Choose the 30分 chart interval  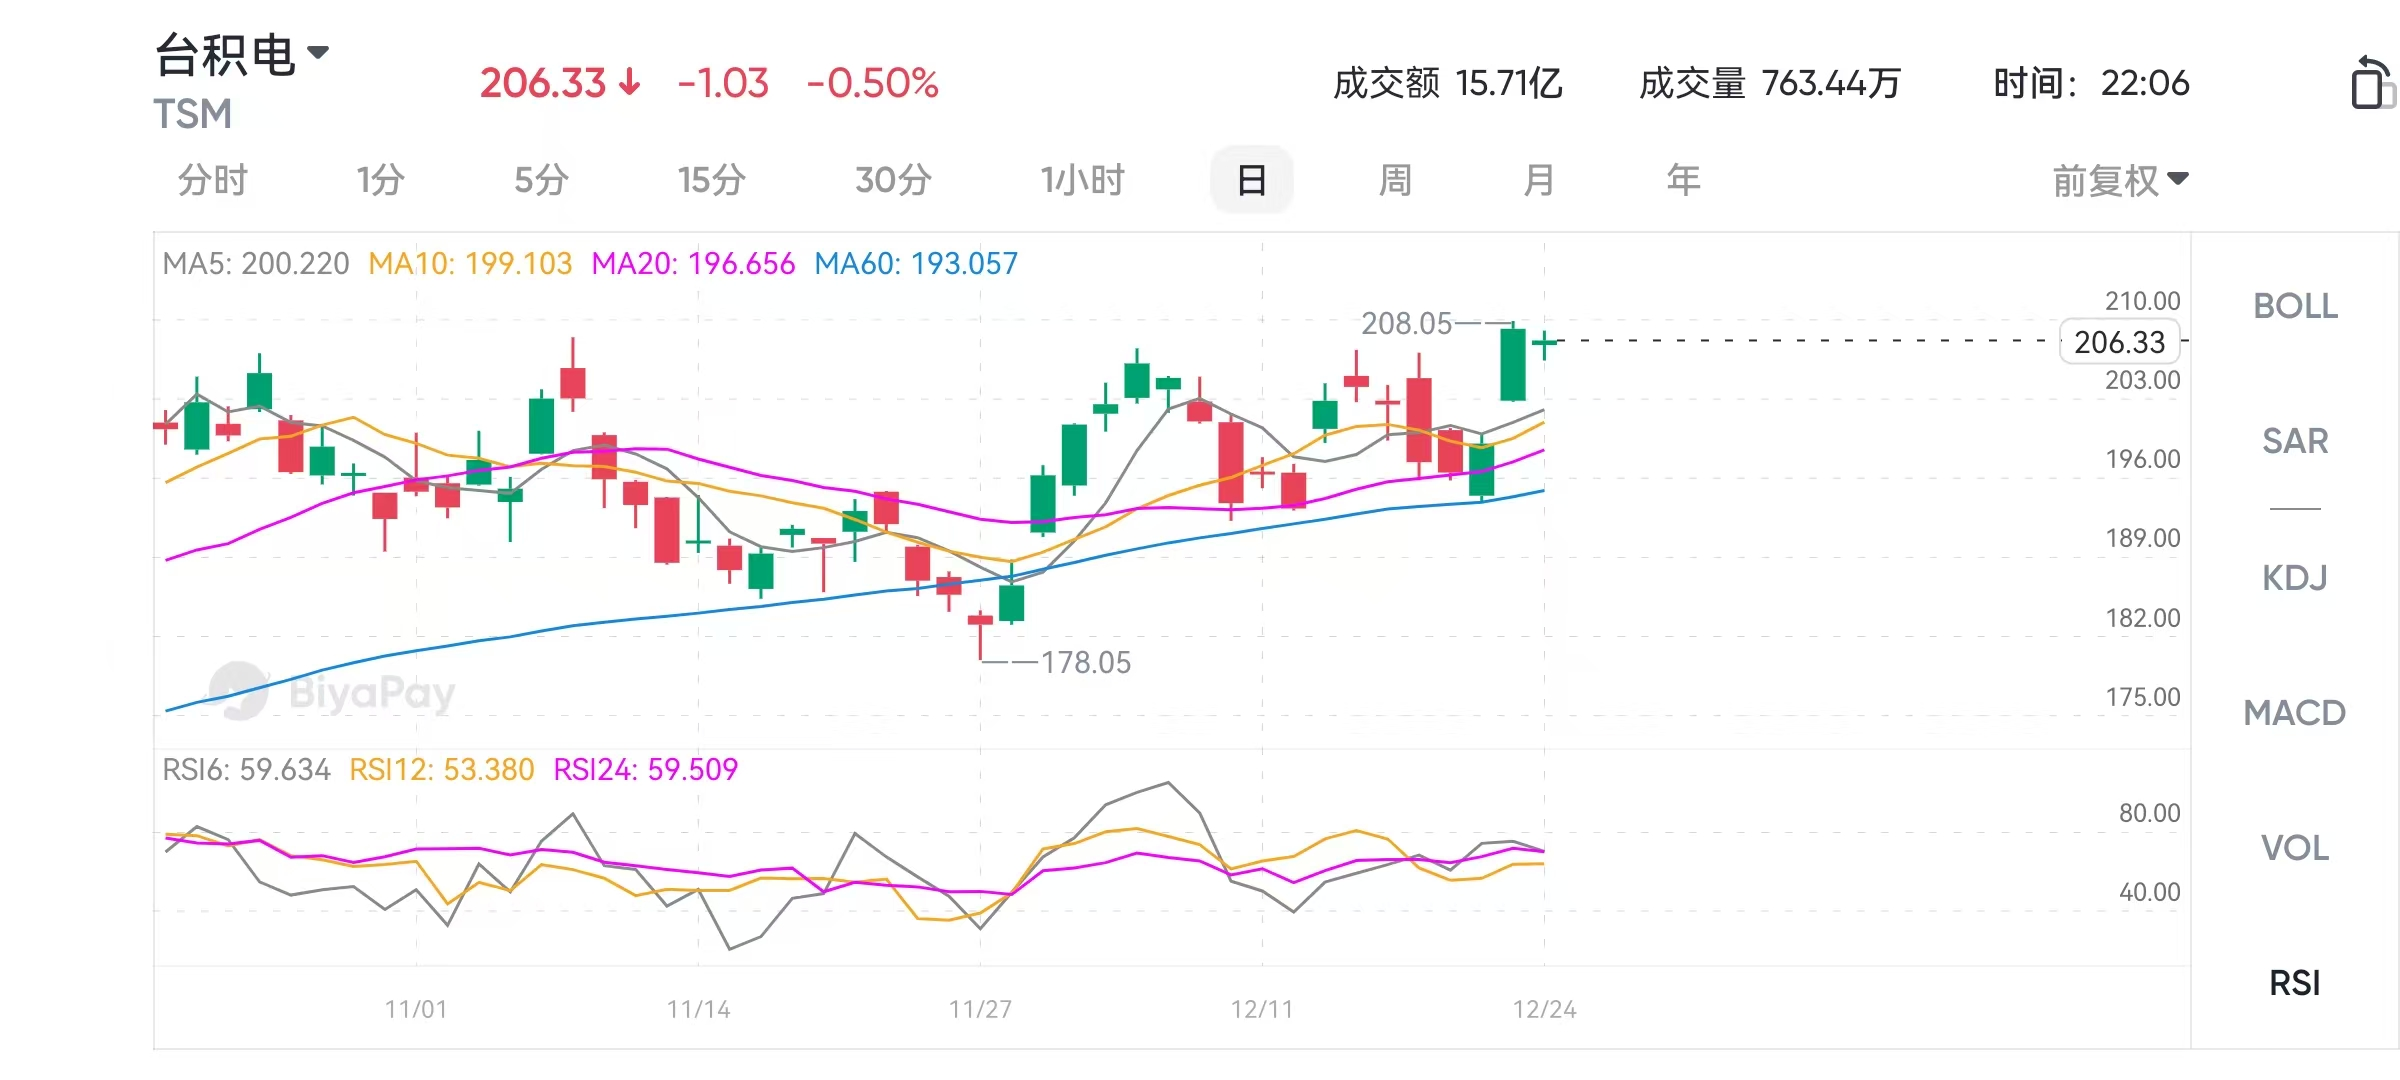click(x=893, y=181)
